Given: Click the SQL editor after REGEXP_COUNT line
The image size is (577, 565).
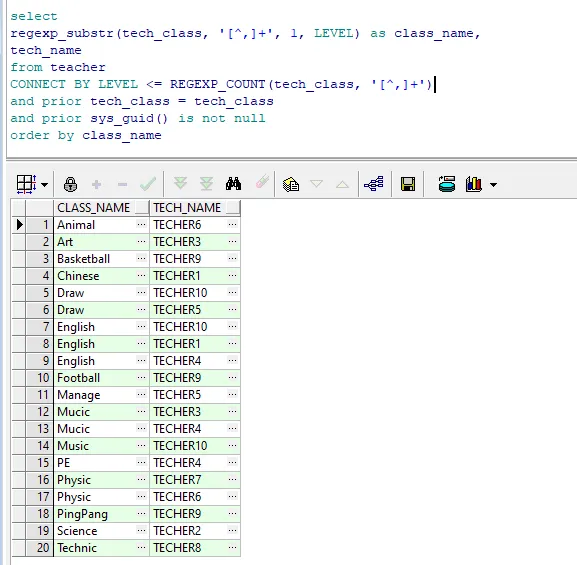Looking at the screenshot, I should tap(435, 84).
